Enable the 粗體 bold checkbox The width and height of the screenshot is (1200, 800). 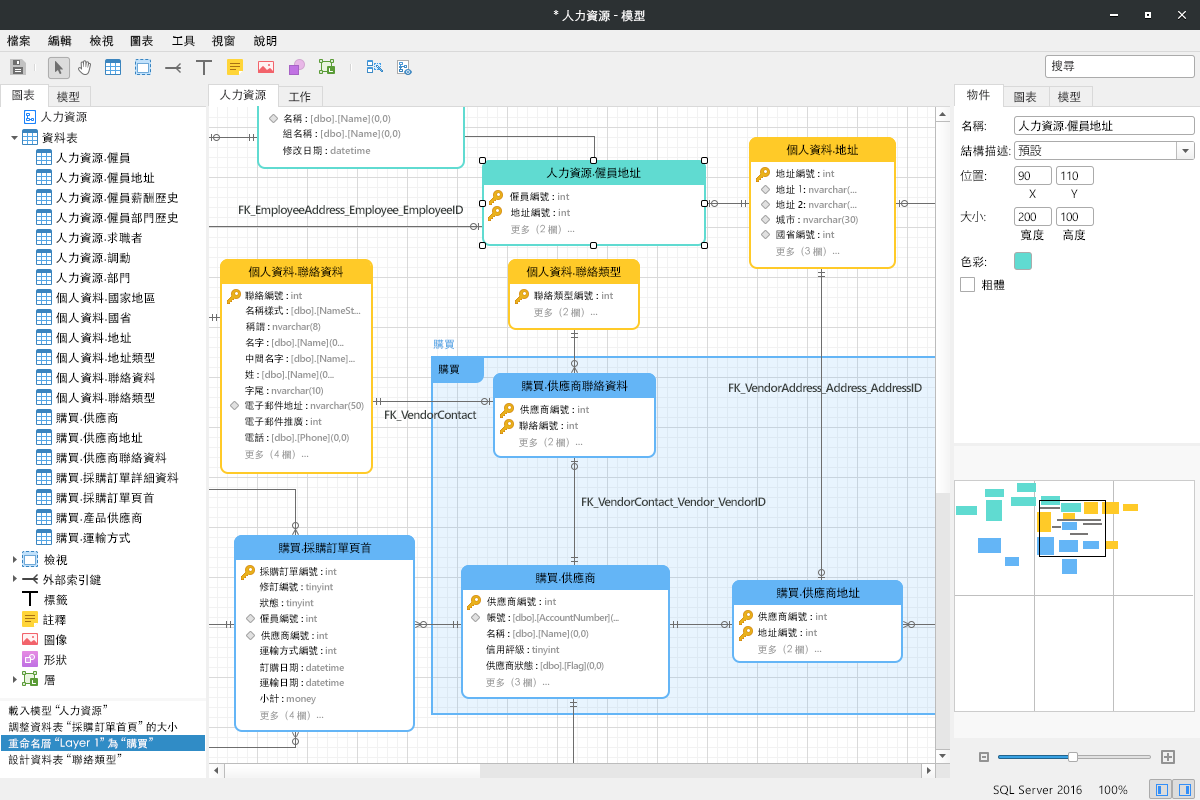coord(967,284)
